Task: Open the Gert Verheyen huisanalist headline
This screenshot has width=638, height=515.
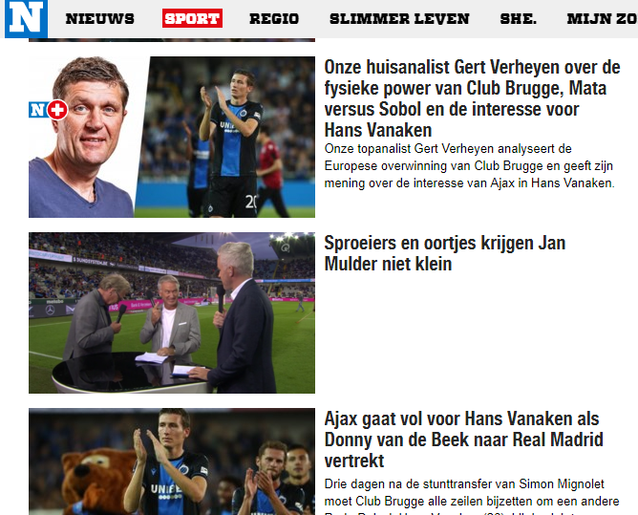Action: coord(472,98)
